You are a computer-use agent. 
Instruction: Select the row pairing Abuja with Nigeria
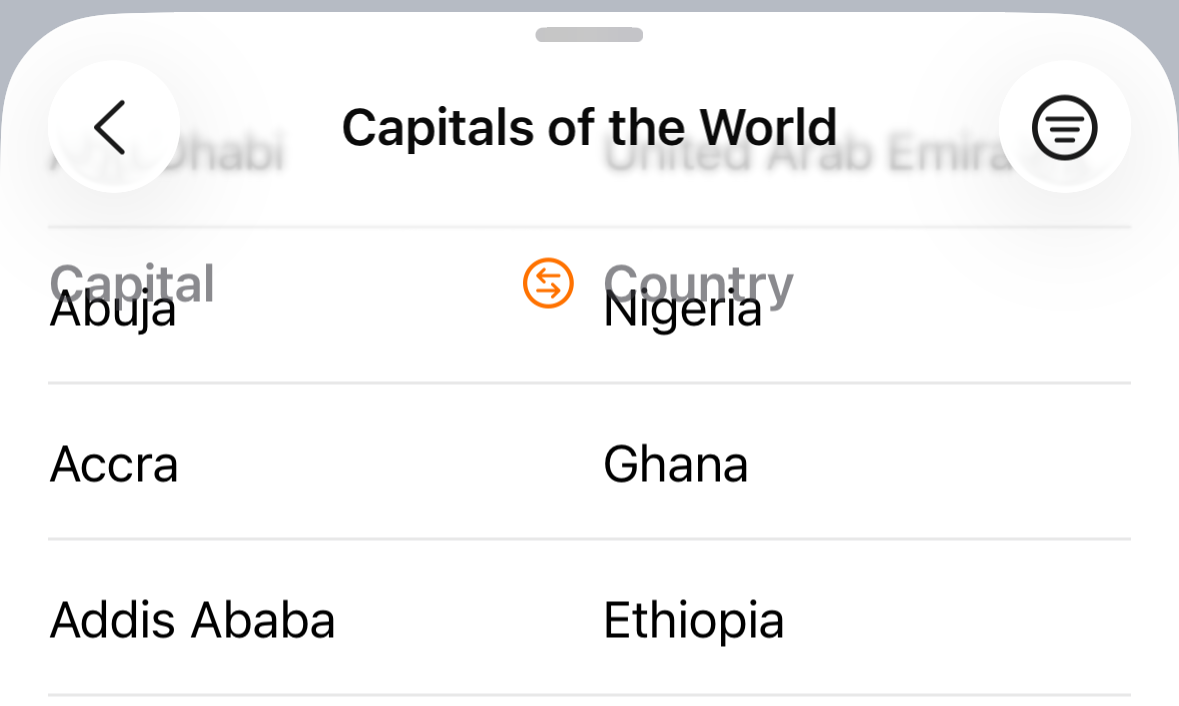click(x=589, y=305)
